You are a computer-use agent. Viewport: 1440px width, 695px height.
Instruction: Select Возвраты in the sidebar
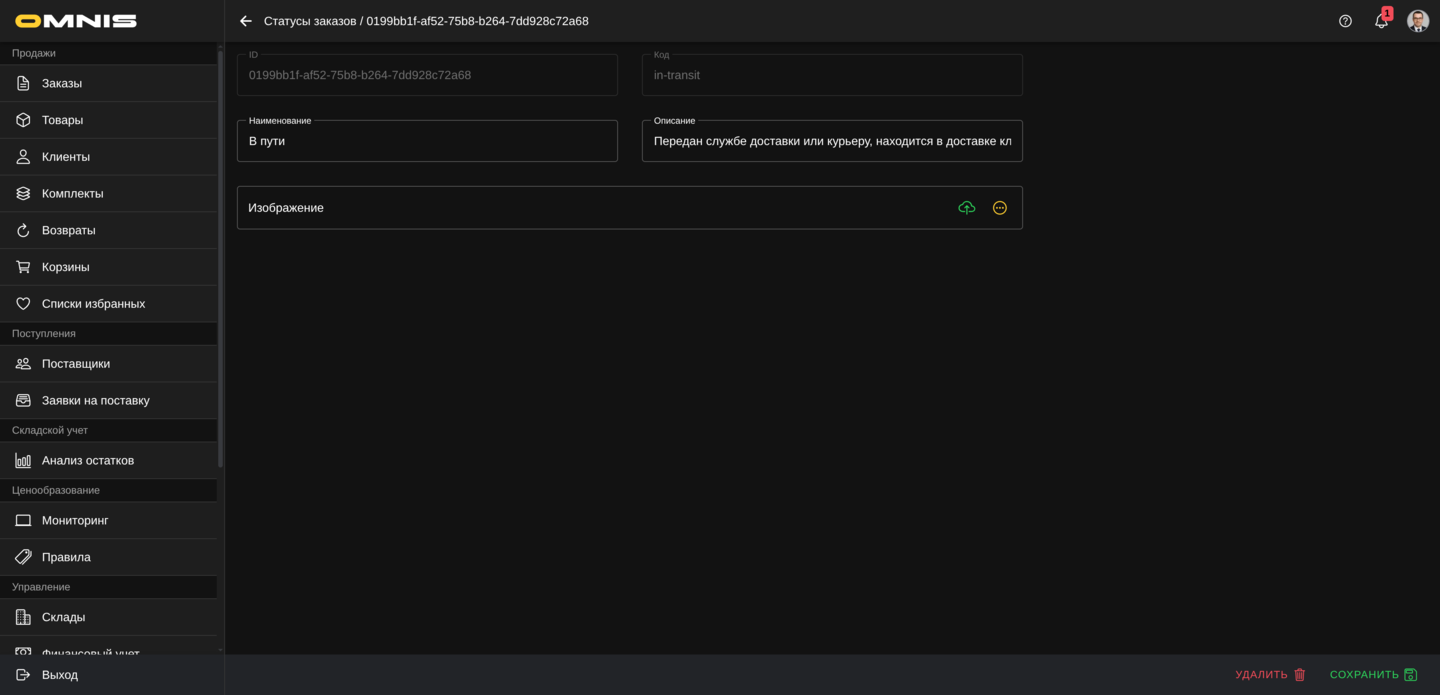coord(68,230)
